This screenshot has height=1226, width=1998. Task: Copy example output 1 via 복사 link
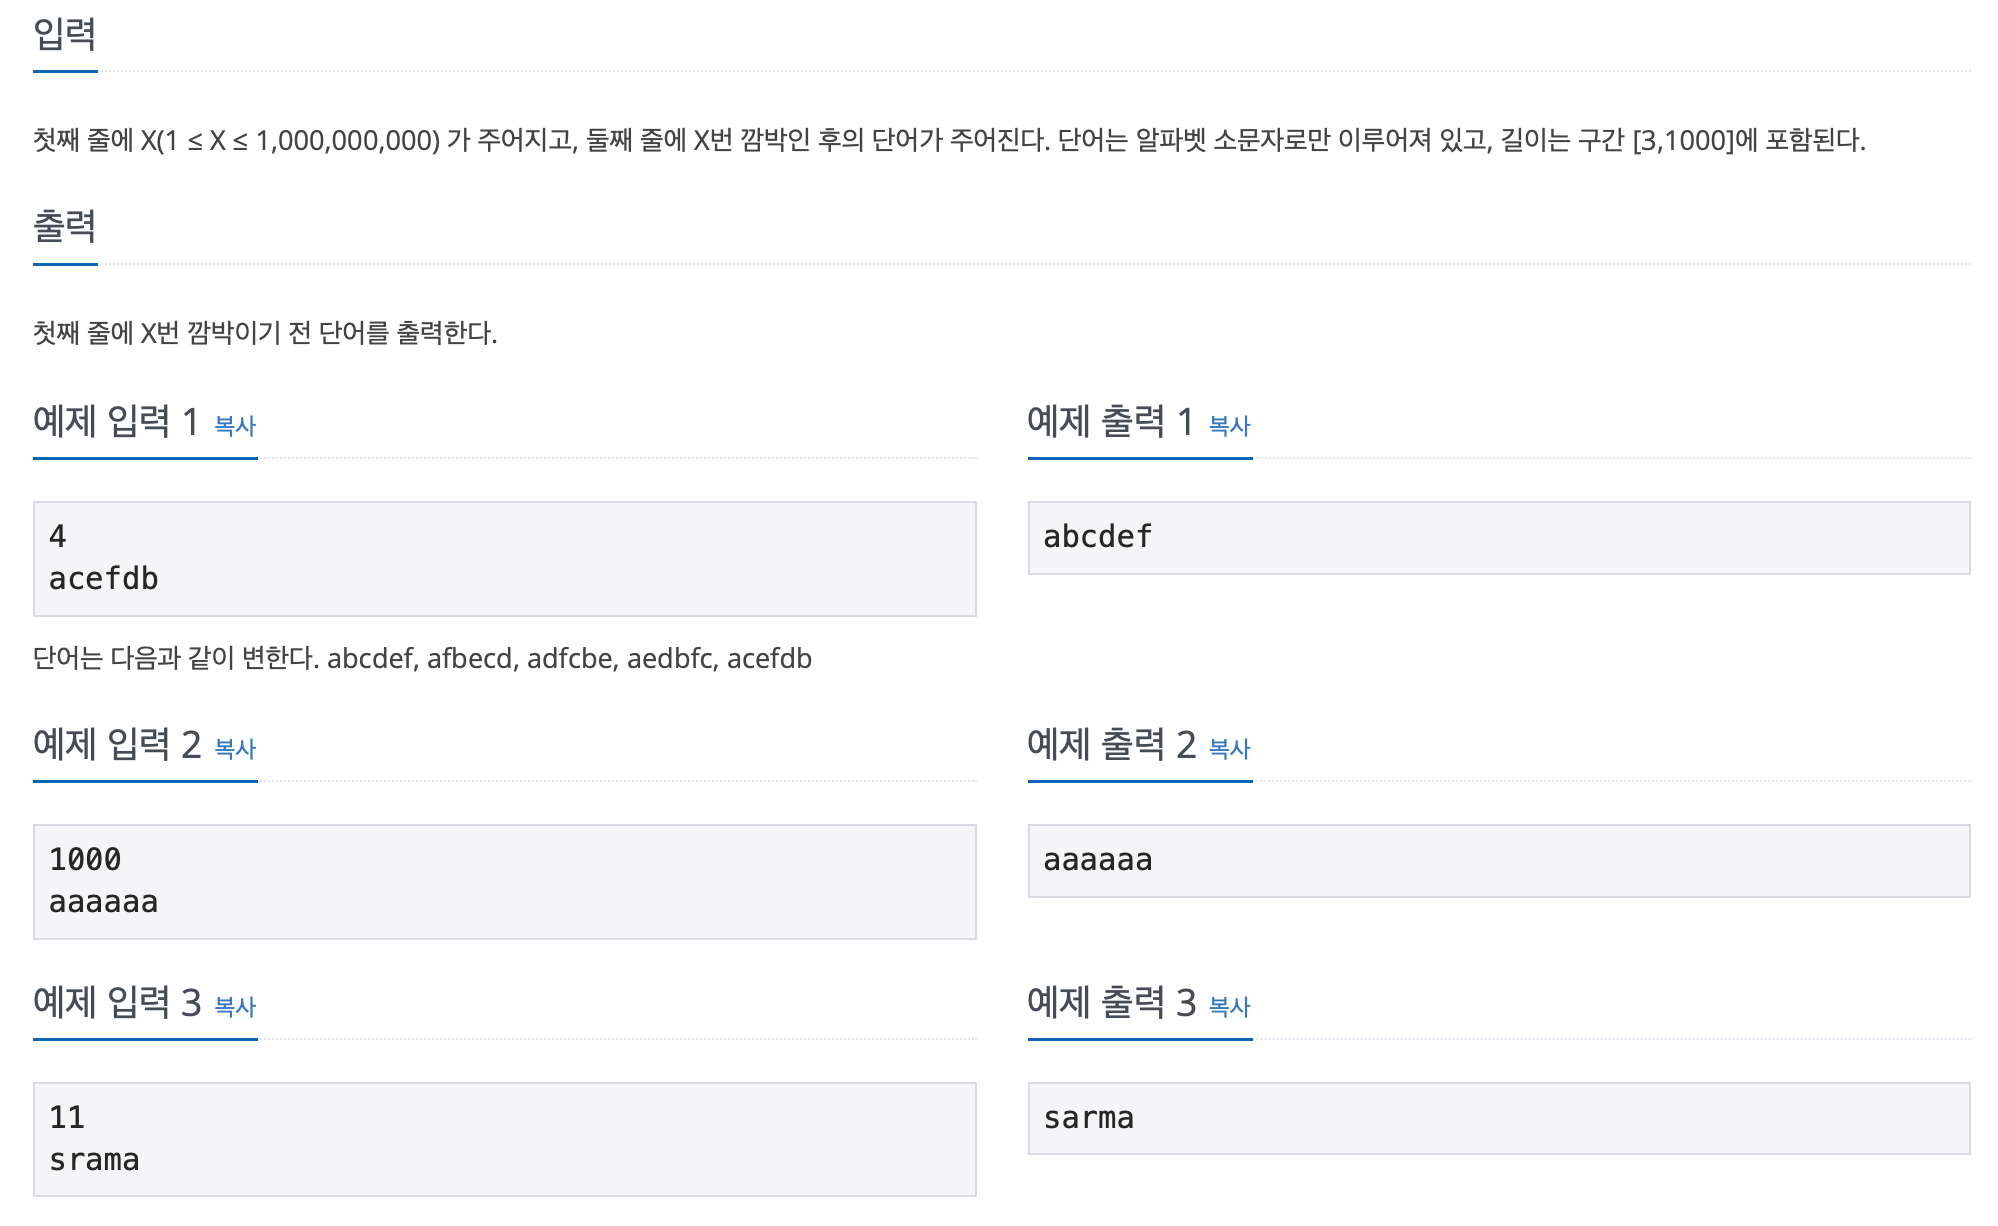click(1229, 426)
